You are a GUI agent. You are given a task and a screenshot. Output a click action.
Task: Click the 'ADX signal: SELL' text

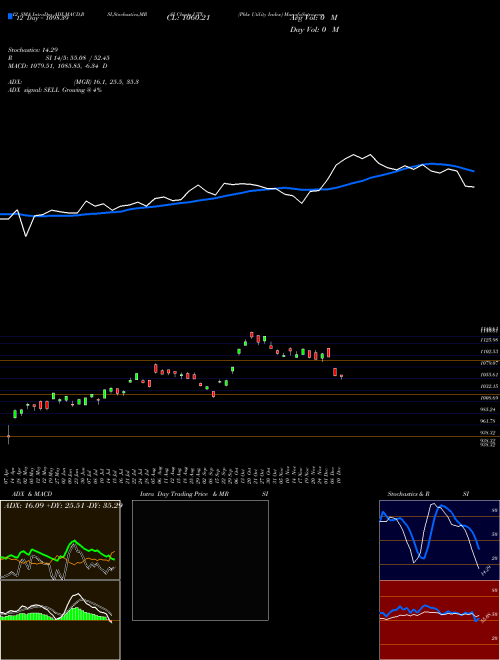55,90
